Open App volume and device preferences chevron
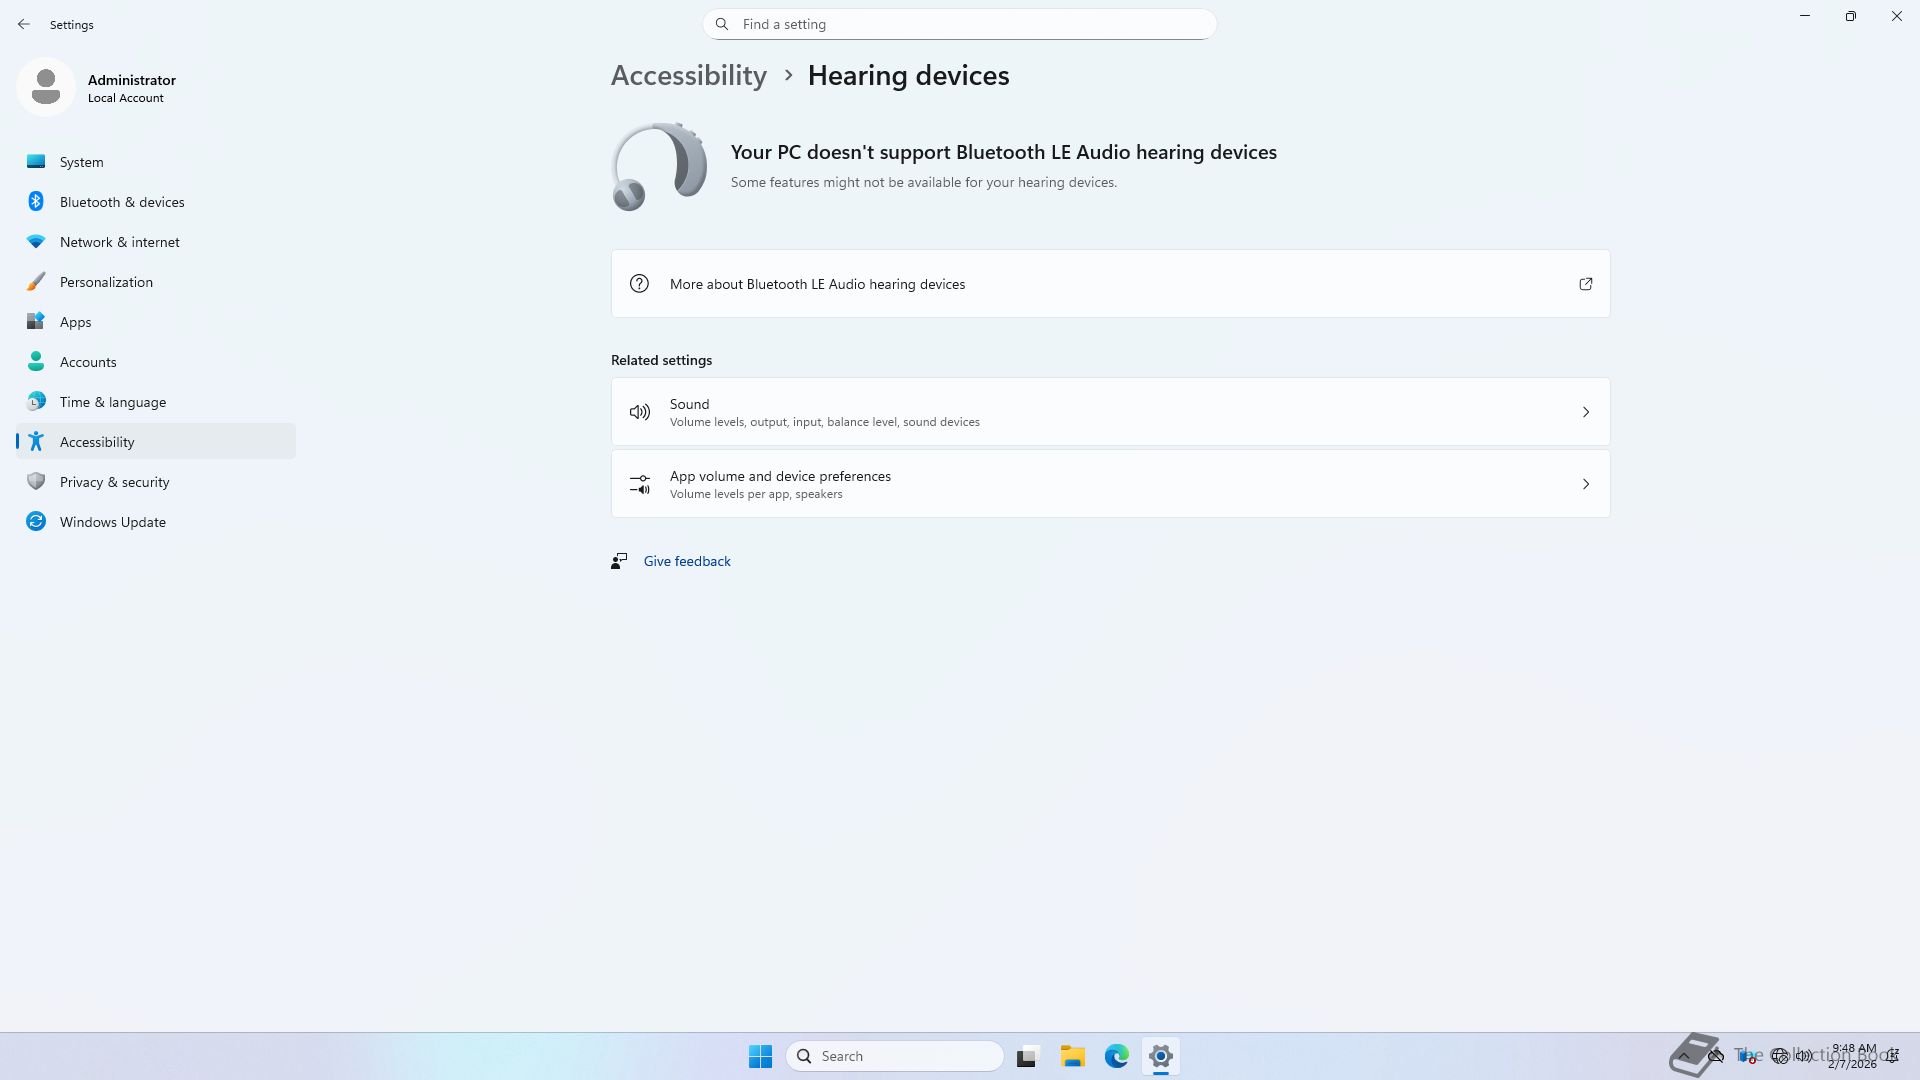1920x1080 pixels. click(1585, 484)
